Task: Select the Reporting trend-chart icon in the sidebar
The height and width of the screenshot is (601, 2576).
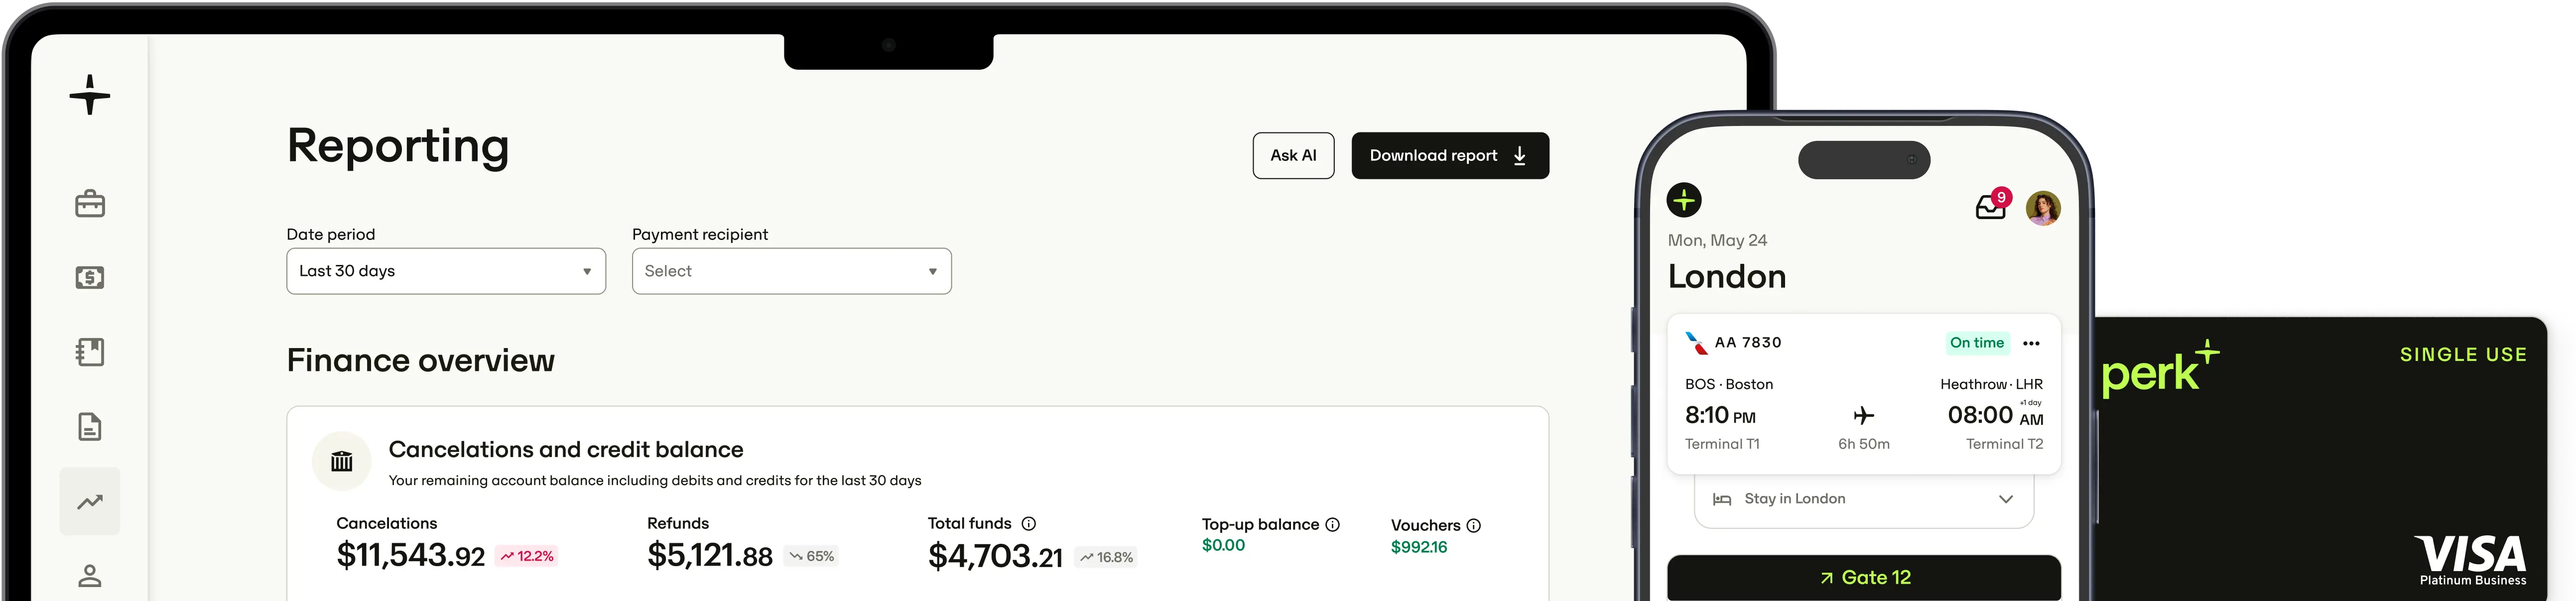Action: (89, 501)
